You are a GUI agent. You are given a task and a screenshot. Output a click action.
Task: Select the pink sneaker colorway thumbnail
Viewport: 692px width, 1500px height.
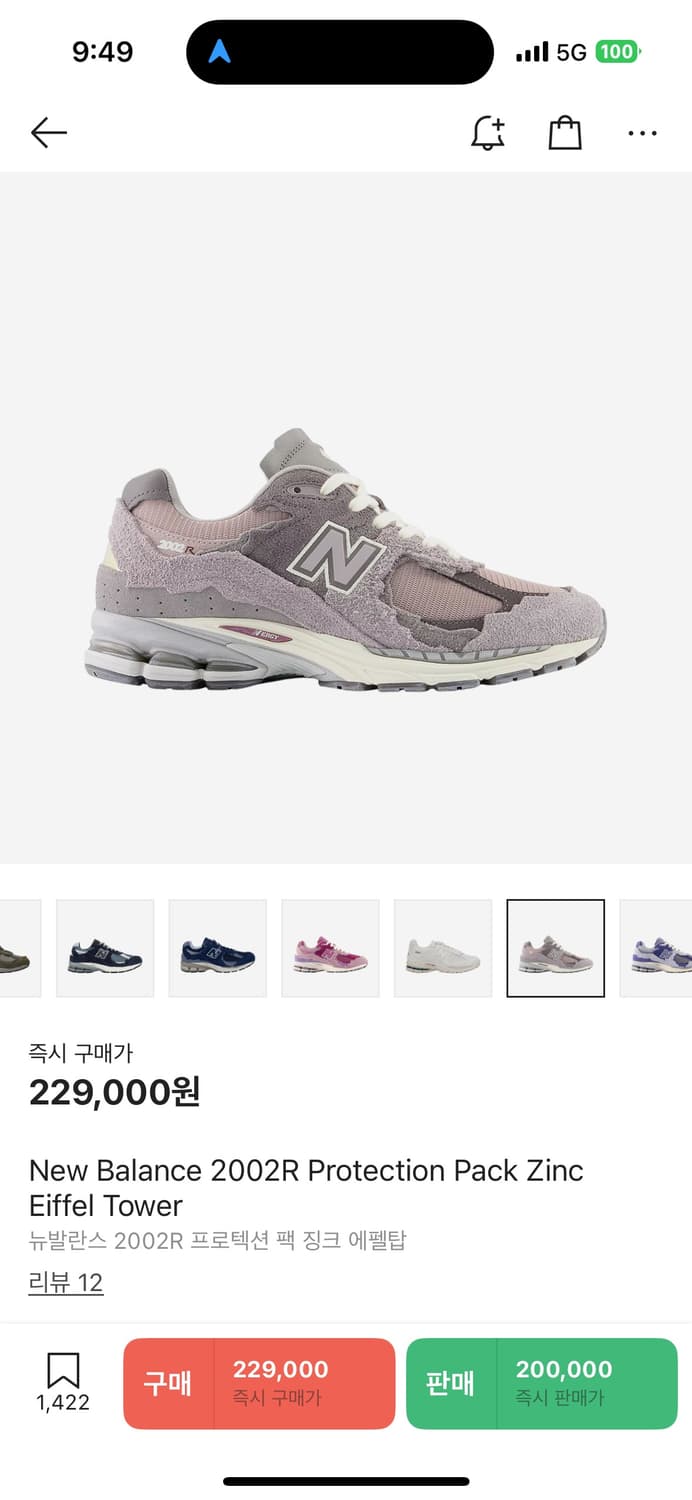tap(330, 948)
